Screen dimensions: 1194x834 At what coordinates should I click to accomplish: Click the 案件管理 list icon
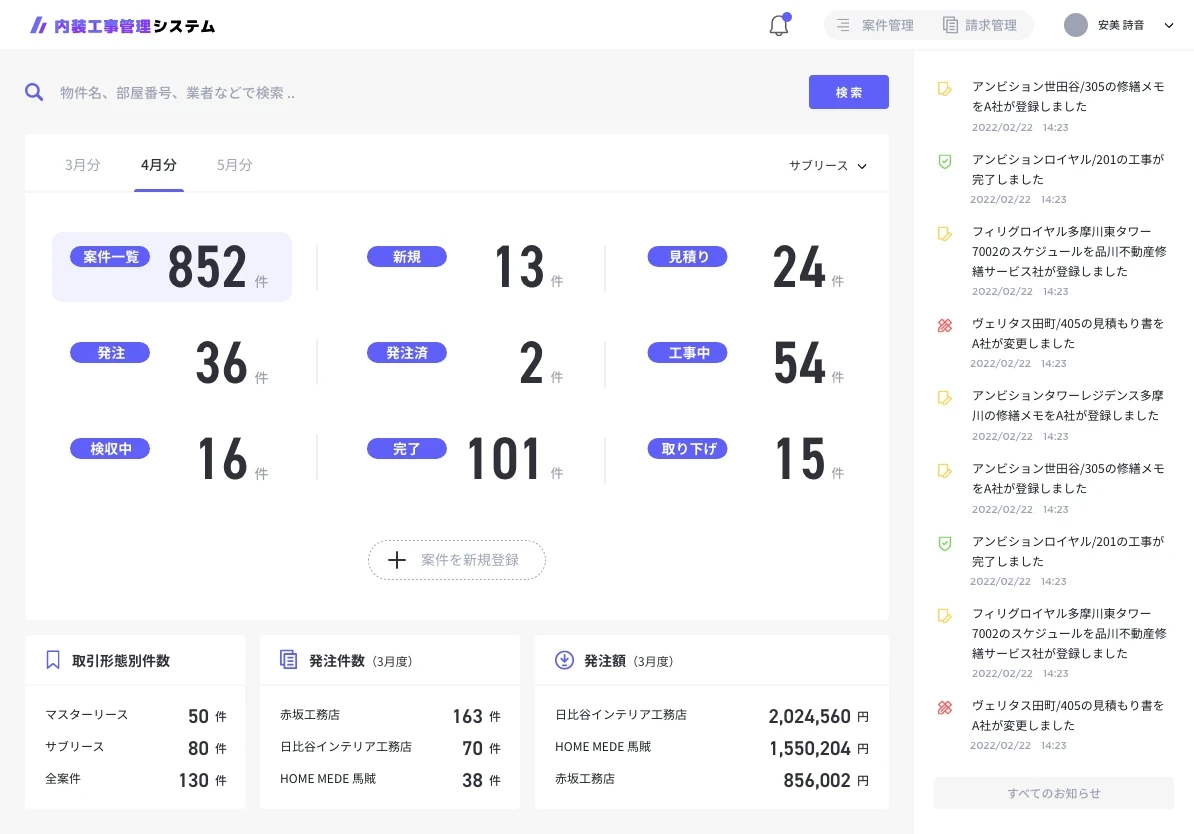tap(843, 25)
